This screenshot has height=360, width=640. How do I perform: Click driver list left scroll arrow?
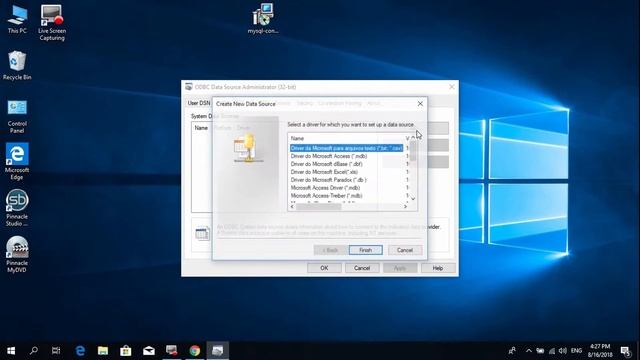pyautogui.click(x=292, y=207)
